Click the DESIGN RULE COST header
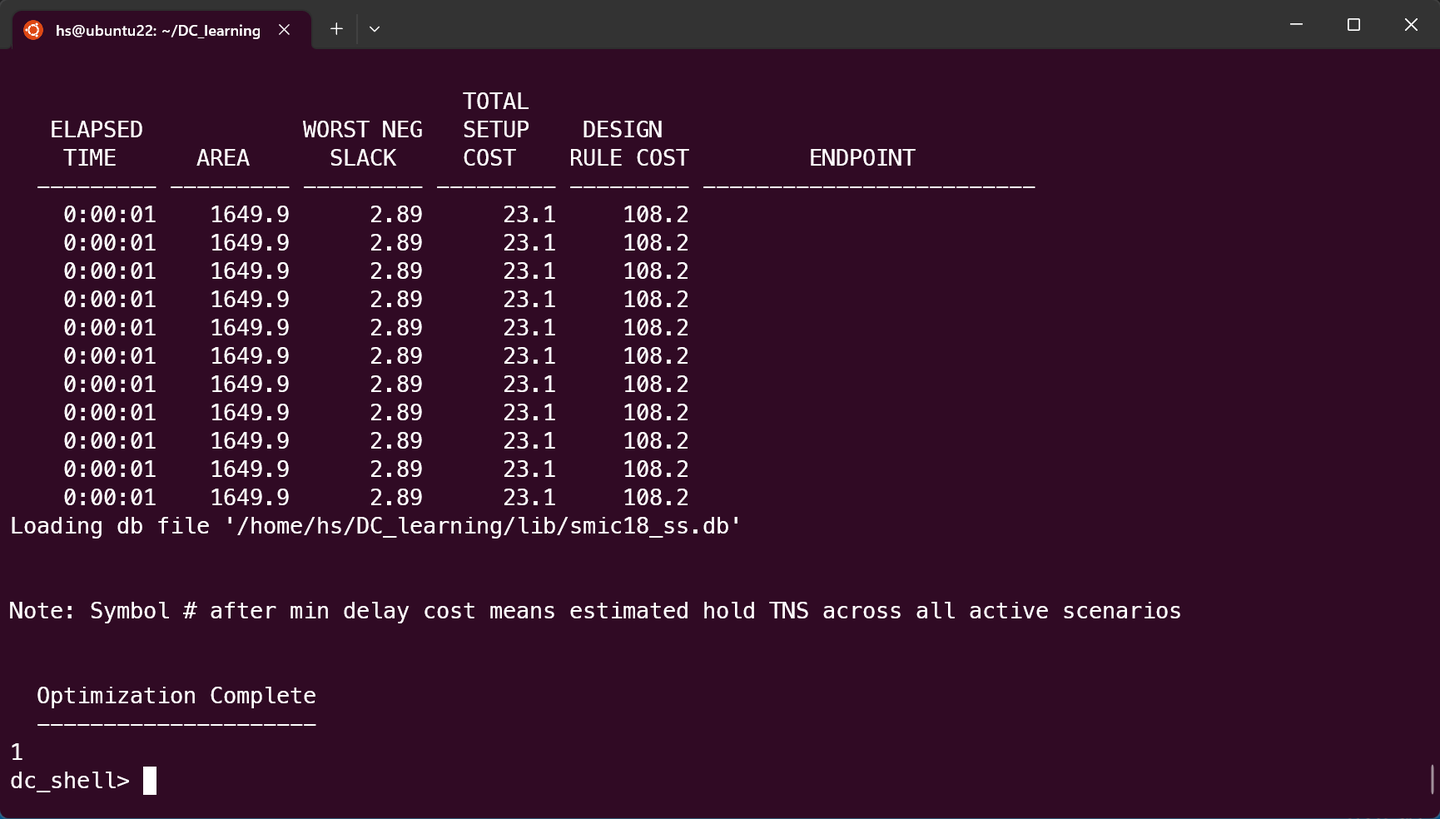Image resolution: width=1440 pixels, height=819 pixels. click(x=628, y=143)
